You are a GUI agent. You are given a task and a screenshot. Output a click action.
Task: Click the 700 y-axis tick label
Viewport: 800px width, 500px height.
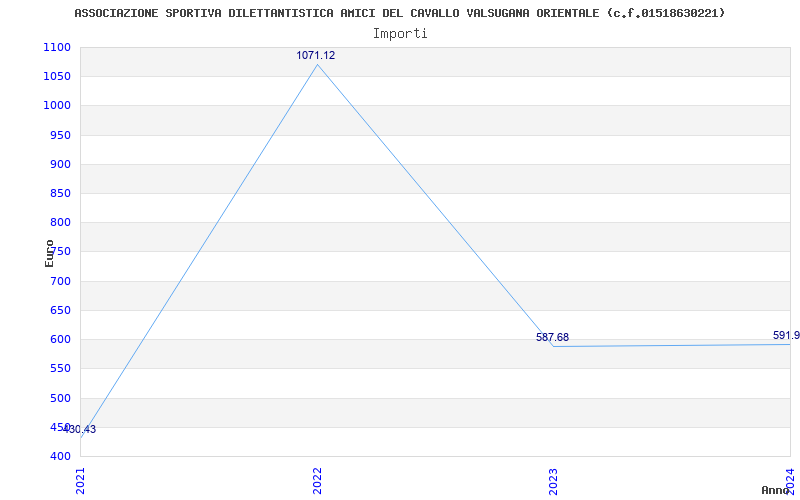click(60, 281)
